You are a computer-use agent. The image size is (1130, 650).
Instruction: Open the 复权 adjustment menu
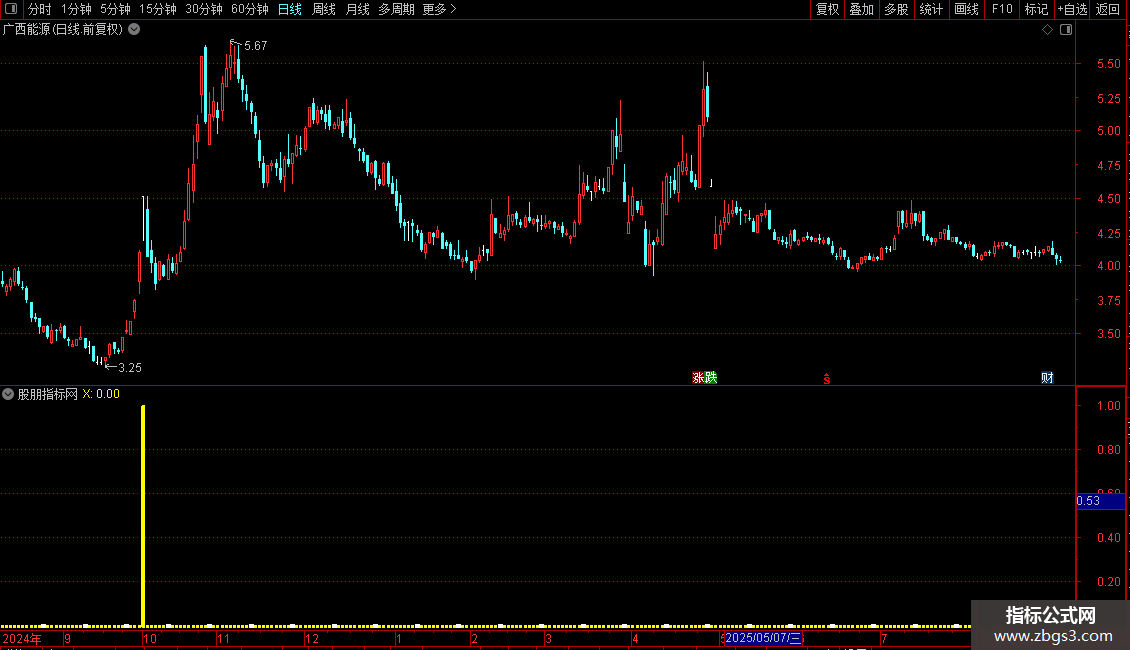(x=827, y=9)
